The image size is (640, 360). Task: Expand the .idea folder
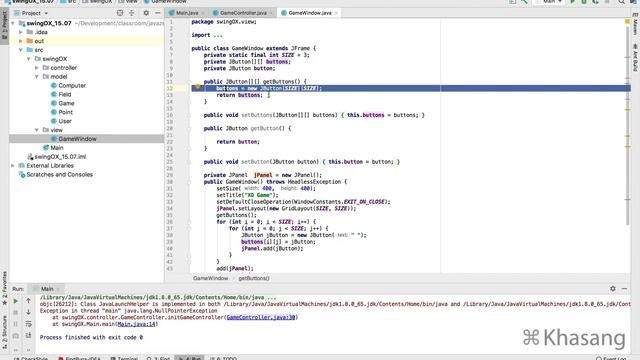click(21, 32)
